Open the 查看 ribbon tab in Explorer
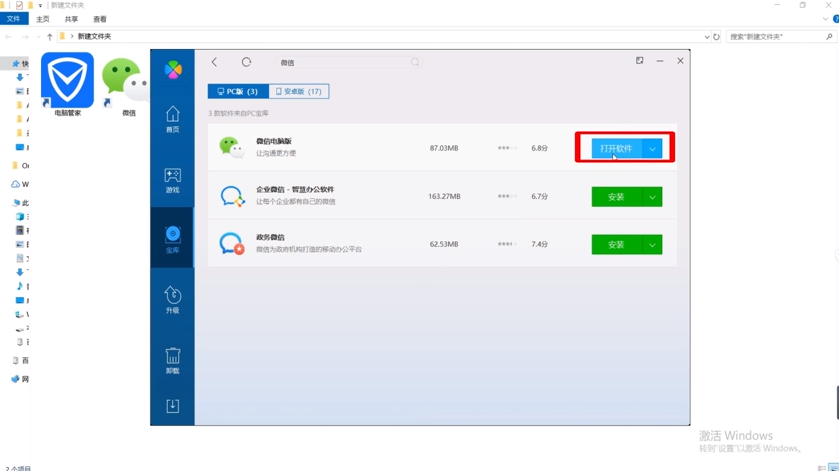The image size is (839, 471). point(100,19)
